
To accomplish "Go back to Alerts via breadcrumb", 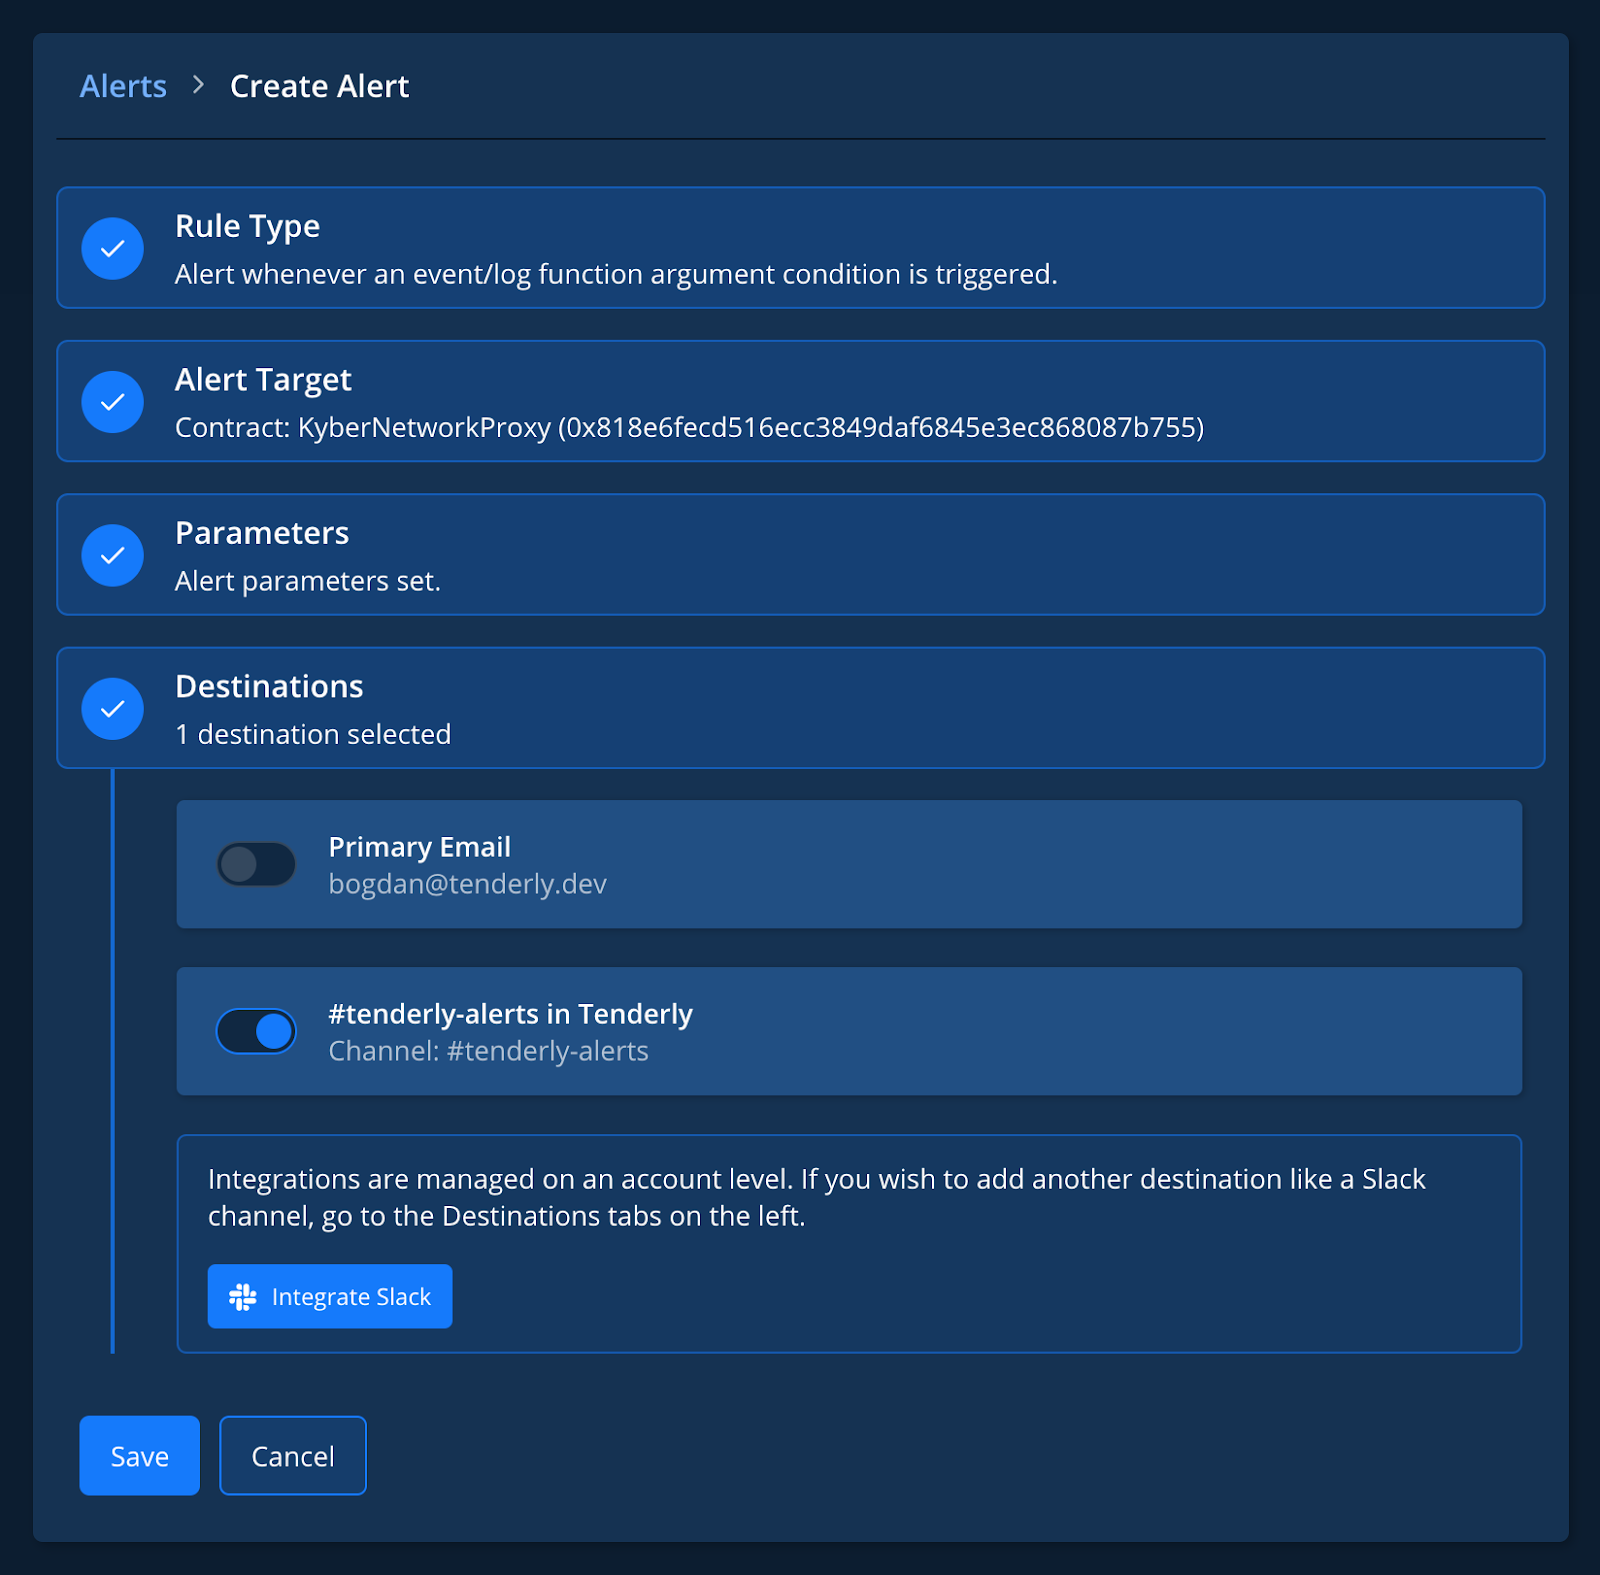I will pos(123,86).
